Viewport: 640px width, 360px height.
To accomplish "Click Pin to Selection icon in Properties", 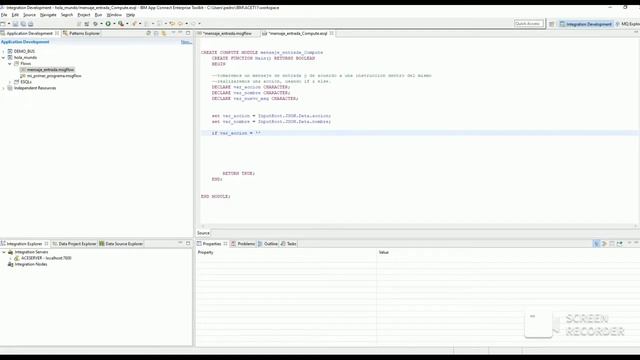I will tap(620, 244).
